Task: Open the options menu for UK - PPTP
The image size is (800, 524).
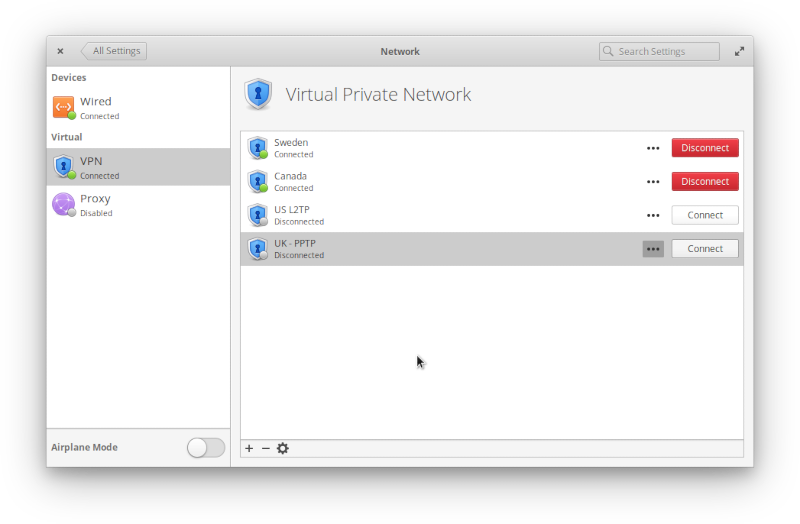Action: (653, 249)
